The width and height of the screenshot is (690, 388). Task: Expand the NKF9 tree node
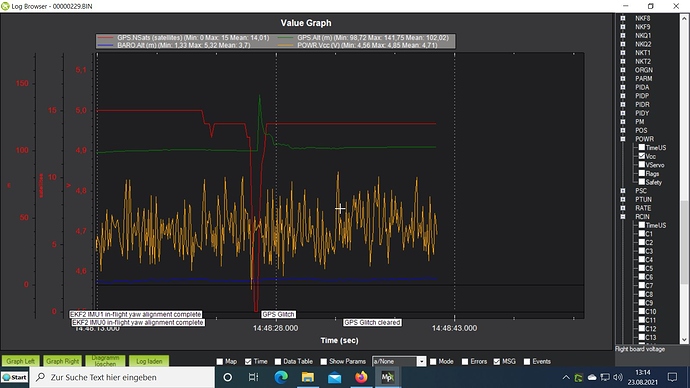click(623, 27)
